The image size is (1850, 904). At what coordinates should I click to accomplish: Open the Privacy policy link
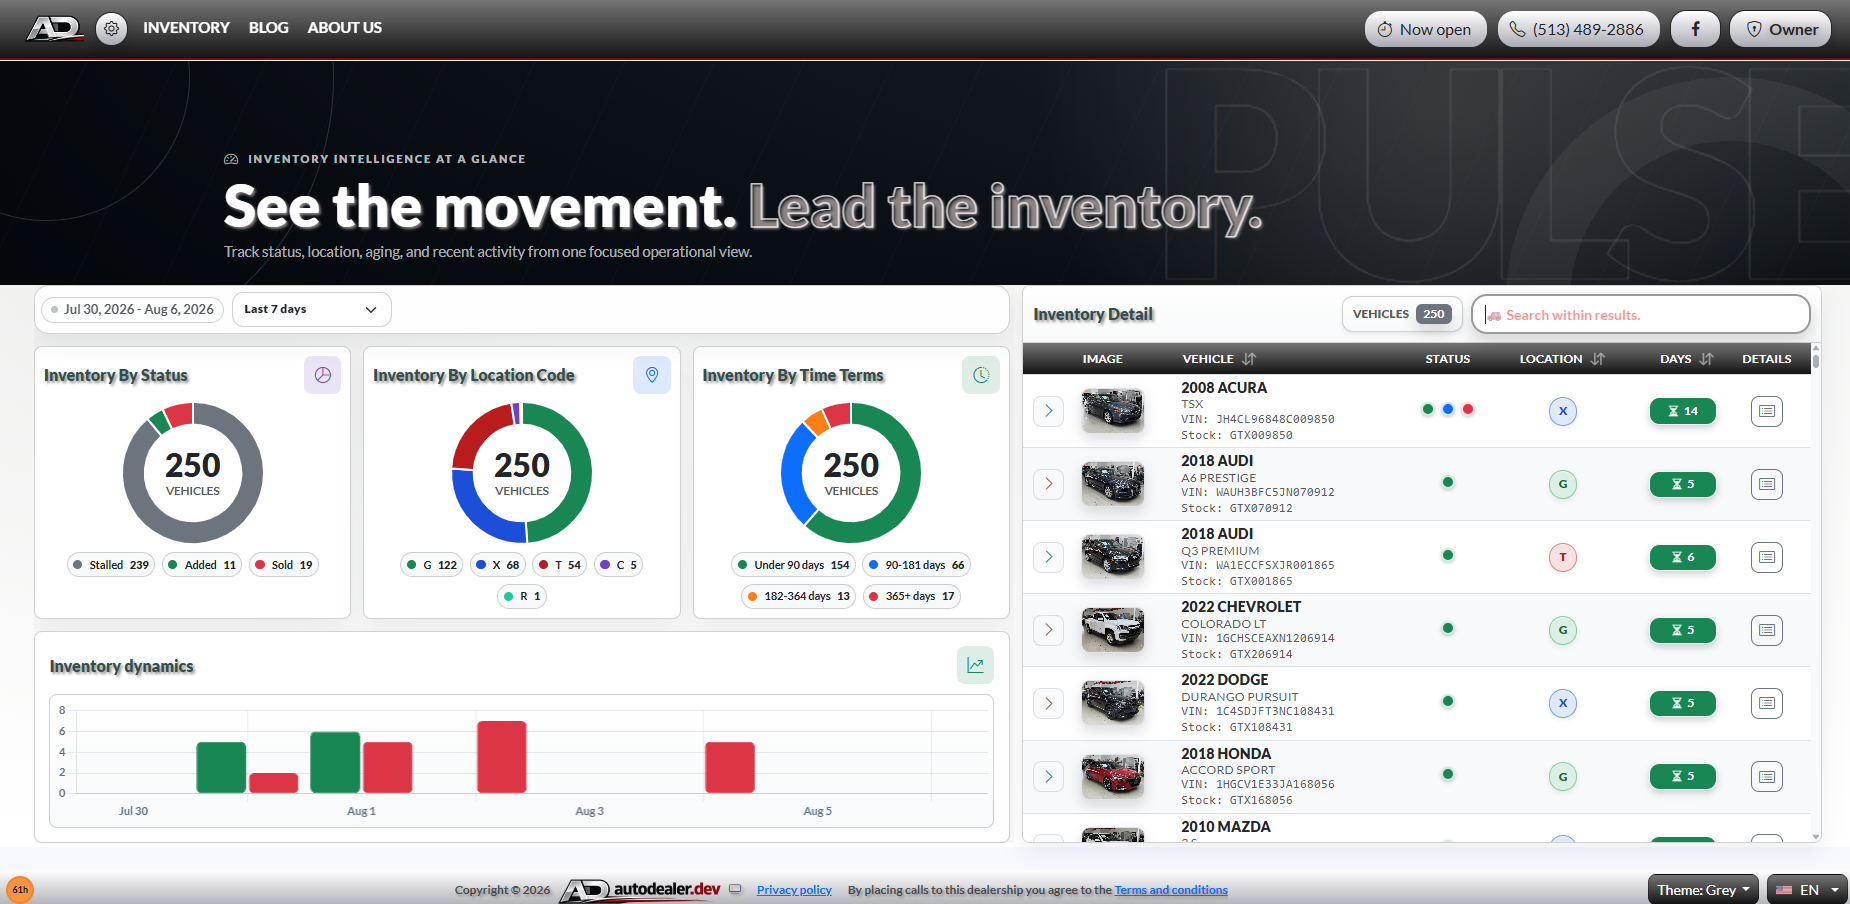794,890
